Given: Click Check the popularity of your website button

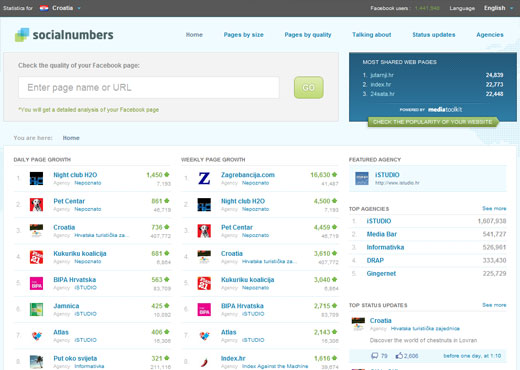Looking at the screenshot, I should [x=433, y=122].
